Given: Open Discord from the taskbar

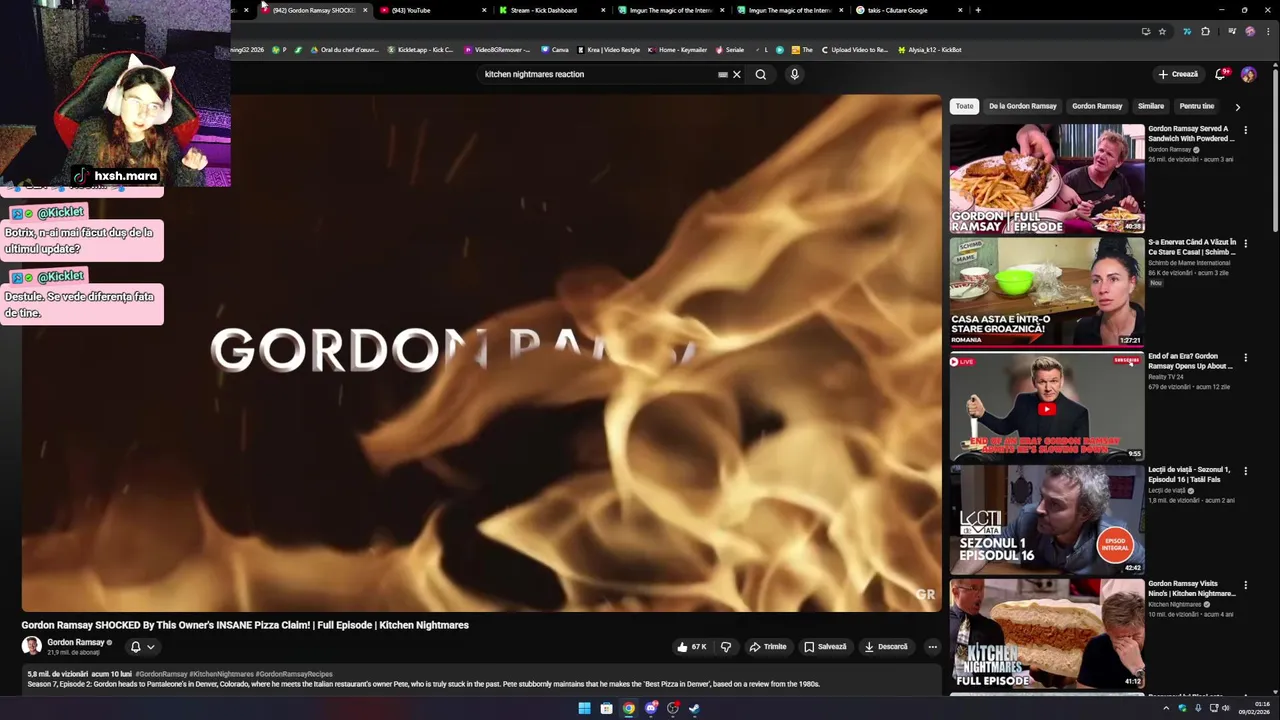Looking at the screenshot, I should [x=651, y=709].
